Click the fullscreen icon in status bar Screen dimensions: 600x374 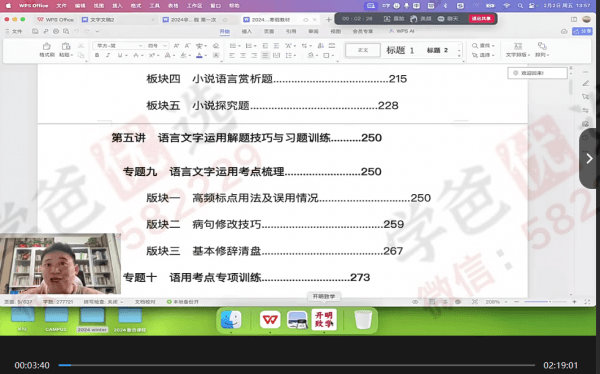tap(587, 302)
